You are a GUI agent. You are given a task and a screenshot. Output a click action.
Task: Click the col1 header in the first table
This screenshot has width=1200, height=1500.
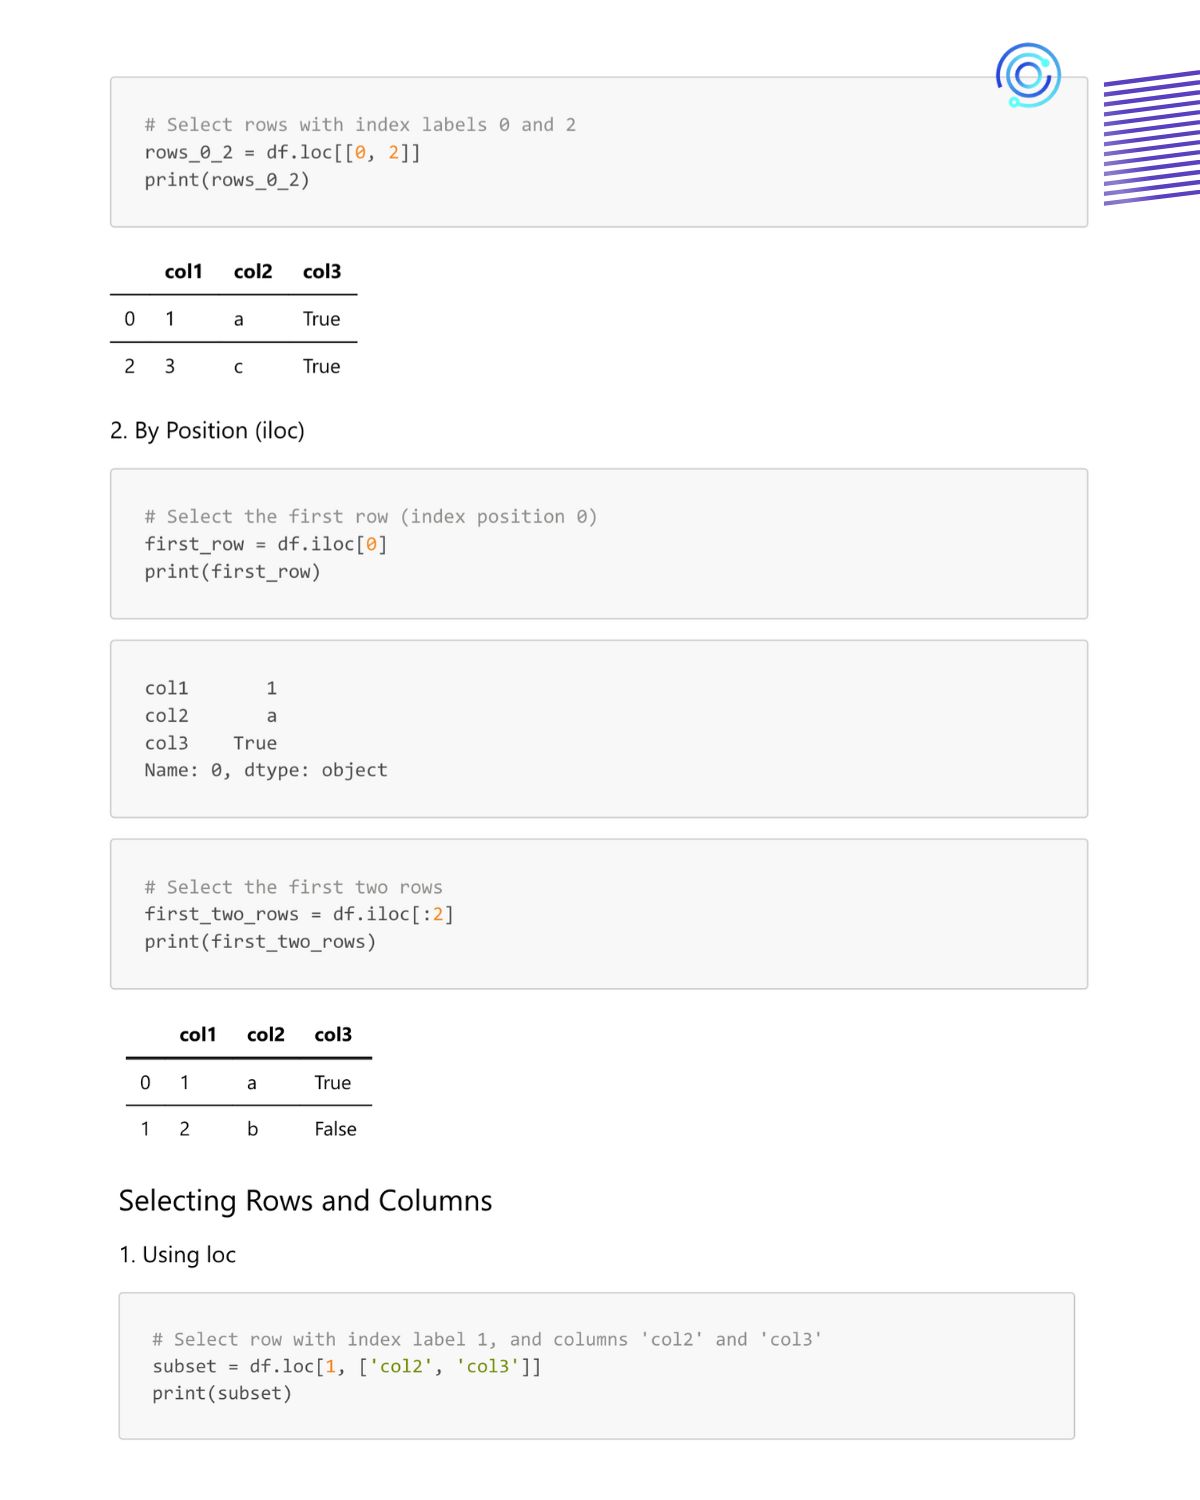[183, 272]
